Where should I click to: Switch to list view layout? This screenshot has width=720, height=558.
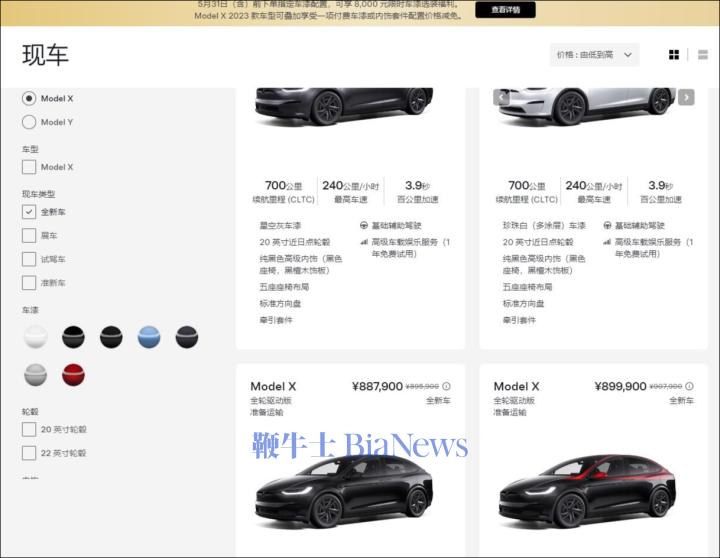click(x=703, y=55)
